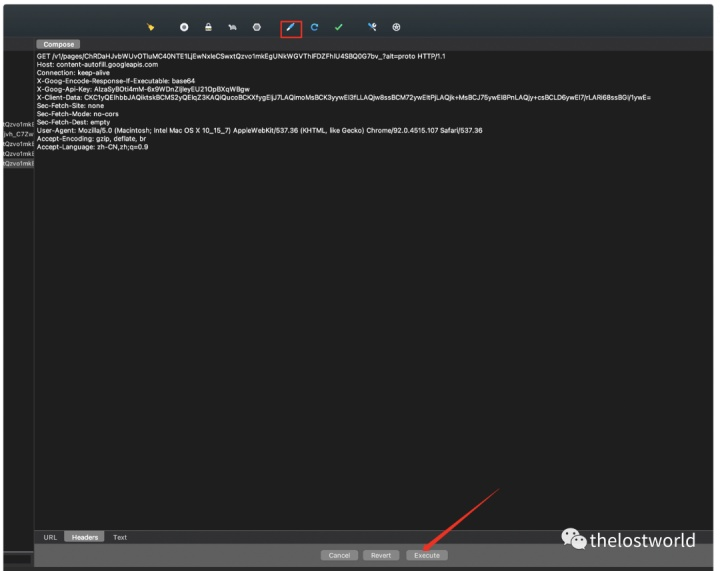Click the Accept-Encoding: gzip, deflate, br line

point(91,139)
